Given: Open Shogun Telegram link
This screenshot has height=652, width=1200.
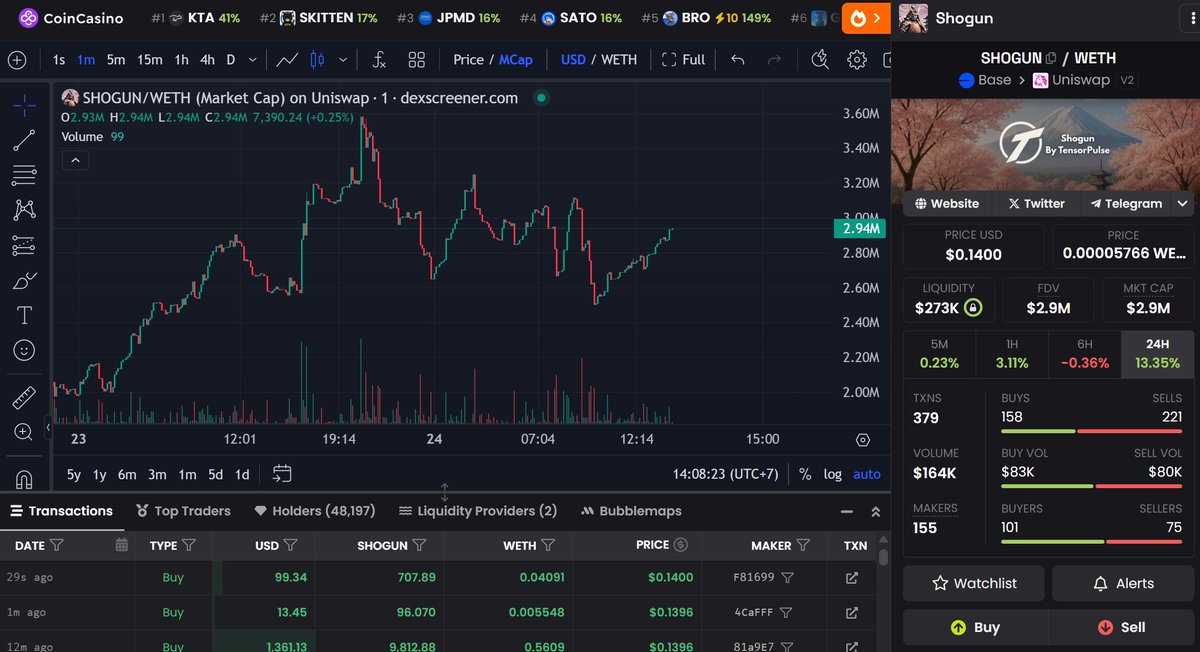Looking at the screenshot, I should (x=1126, y=203).
